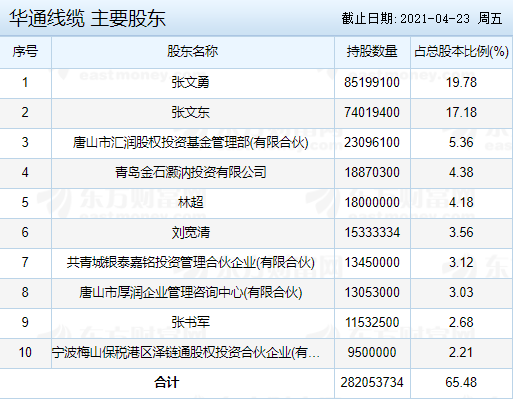The image size is (513, 402).
Task: Click shareholding value 18000000
Action: pyautogui.click(x=372, y=202)
